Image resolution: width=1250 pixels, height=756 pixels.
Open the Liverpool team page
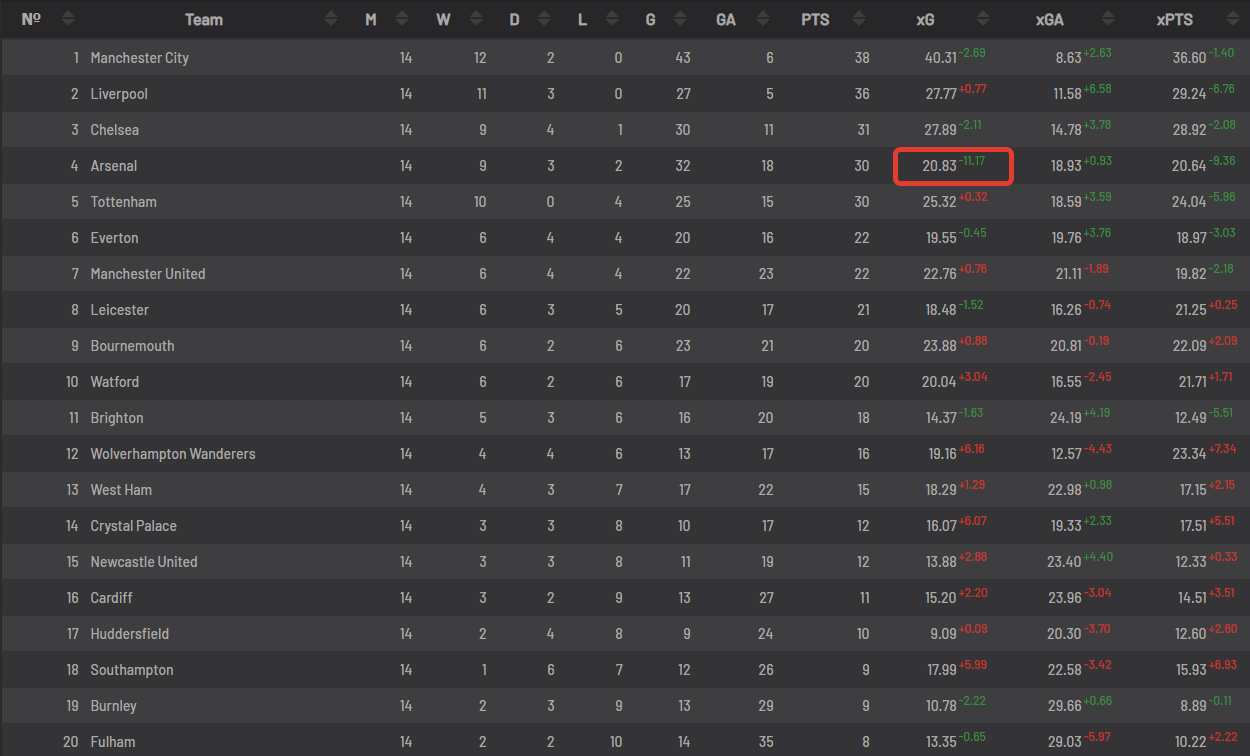[119, 94]
